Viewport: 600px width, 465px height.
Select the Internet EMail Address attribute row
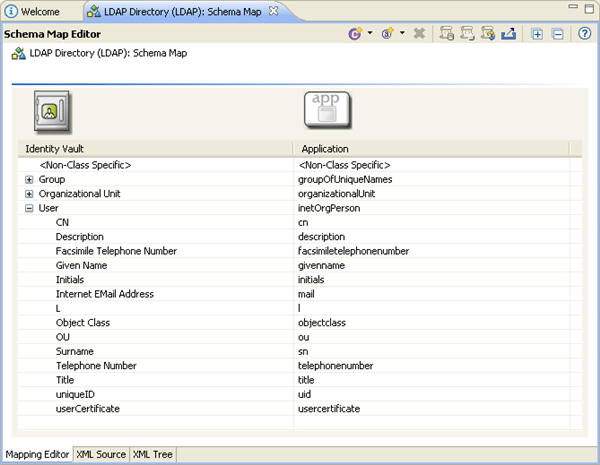pos(300,294)
